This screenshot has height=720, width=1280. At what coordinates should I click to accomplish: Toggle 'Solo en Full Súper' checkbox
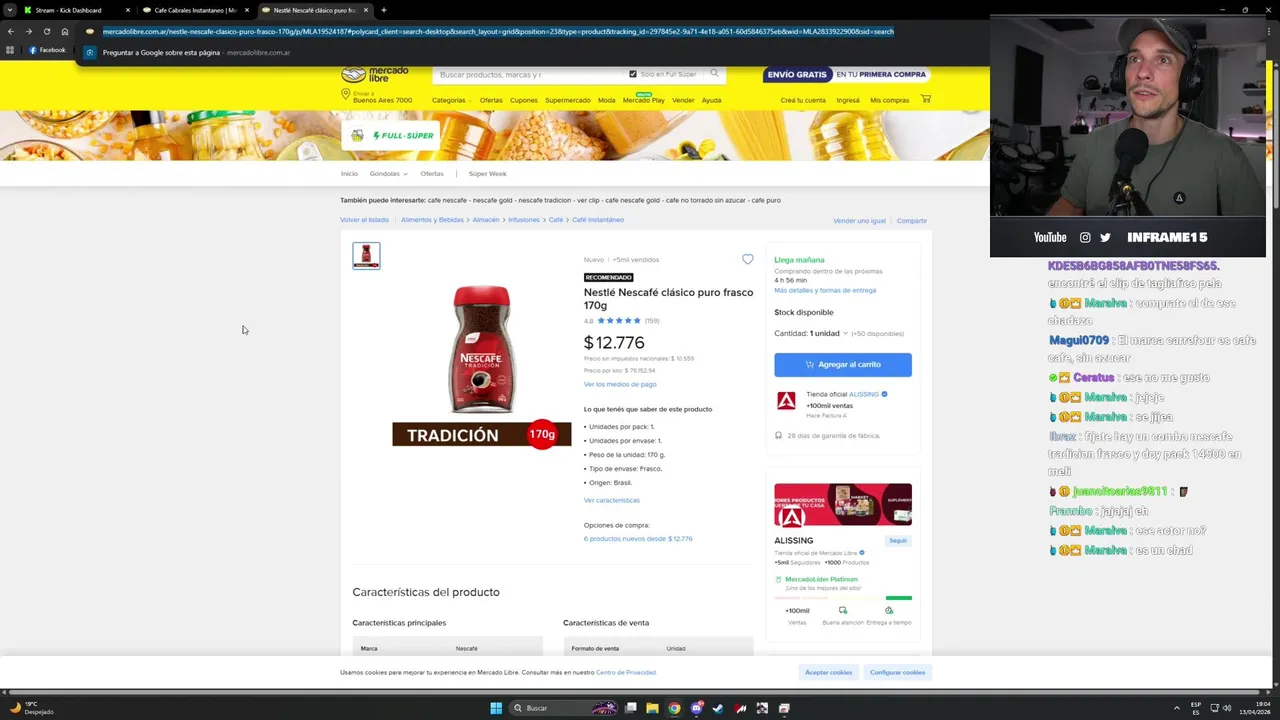pos(633,74)
